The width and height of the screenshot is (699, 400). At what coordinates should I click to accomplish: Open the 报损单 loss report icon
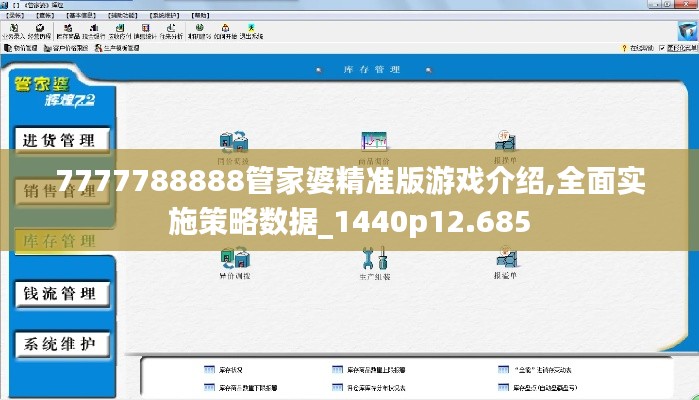tap(505, 147)
